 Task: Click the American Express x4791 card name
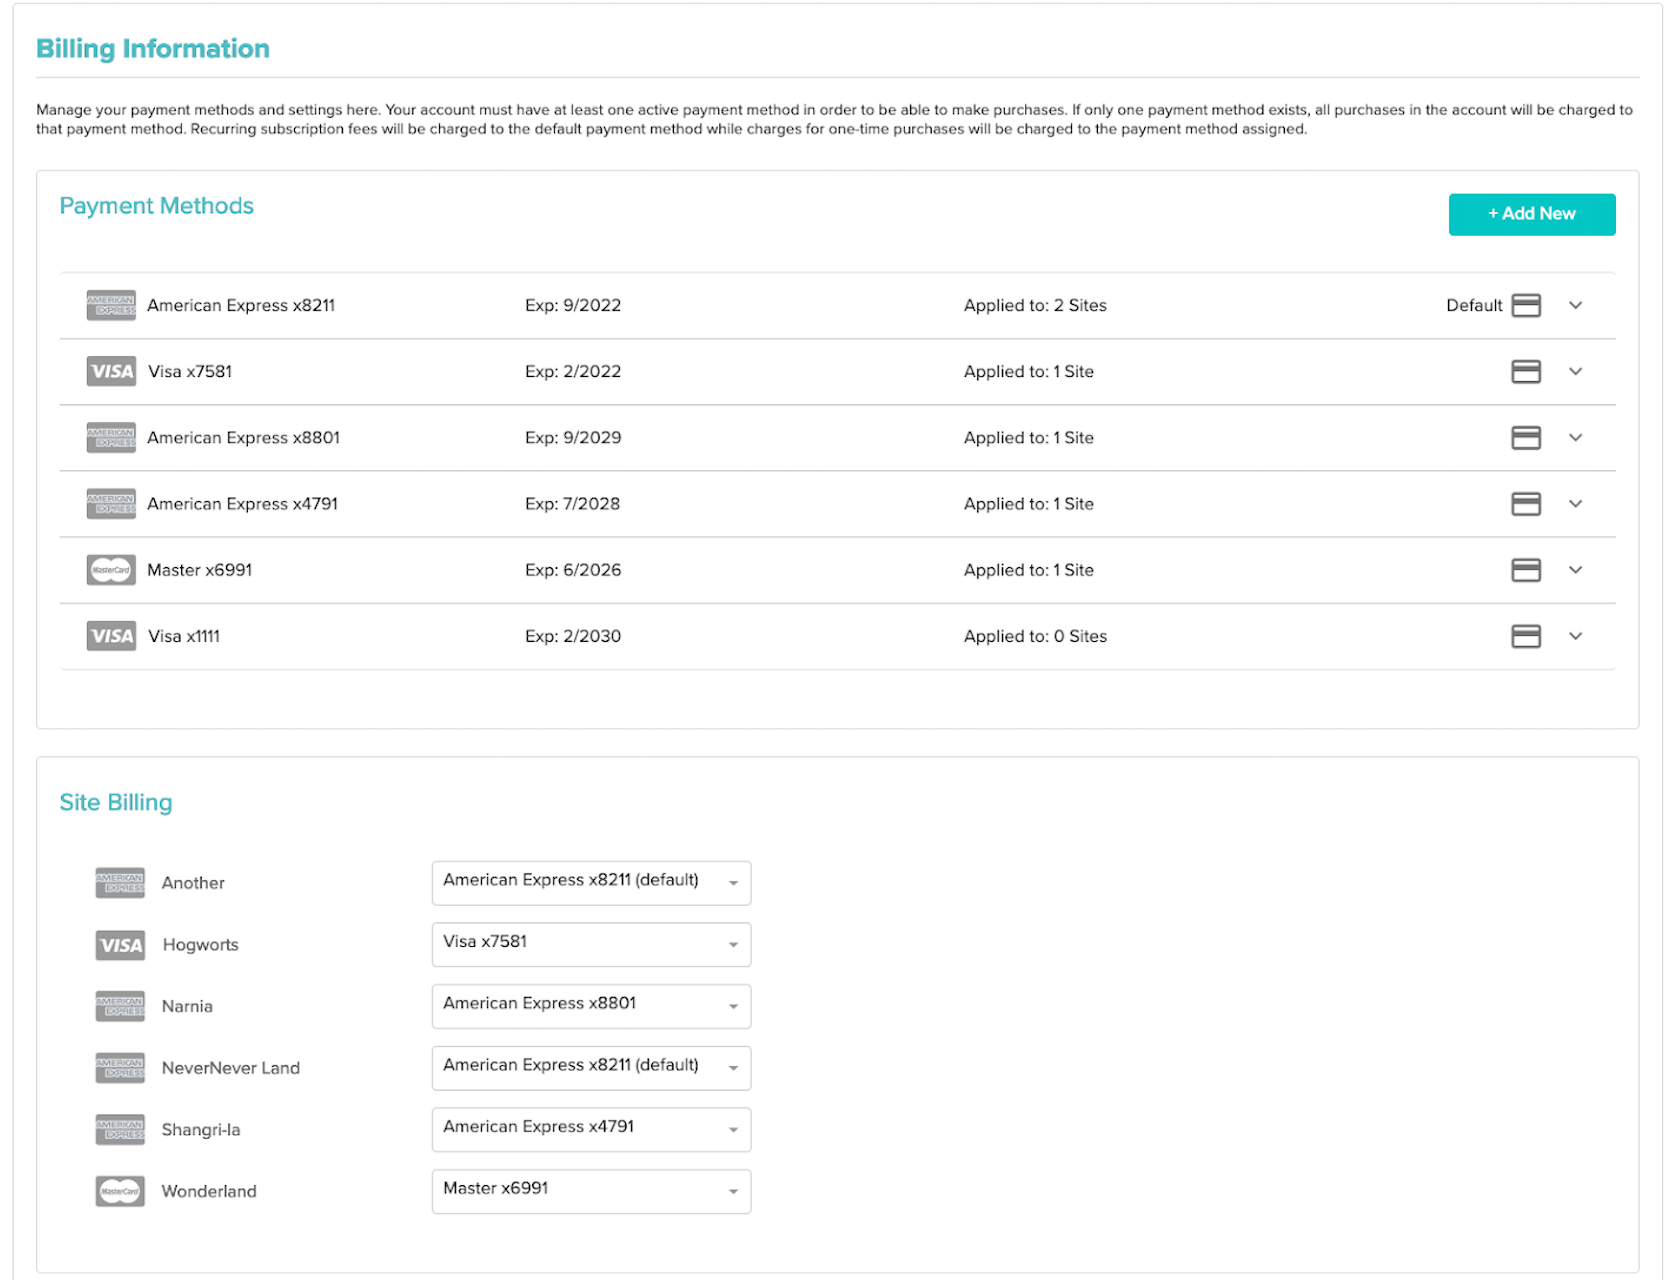point(242,503)
